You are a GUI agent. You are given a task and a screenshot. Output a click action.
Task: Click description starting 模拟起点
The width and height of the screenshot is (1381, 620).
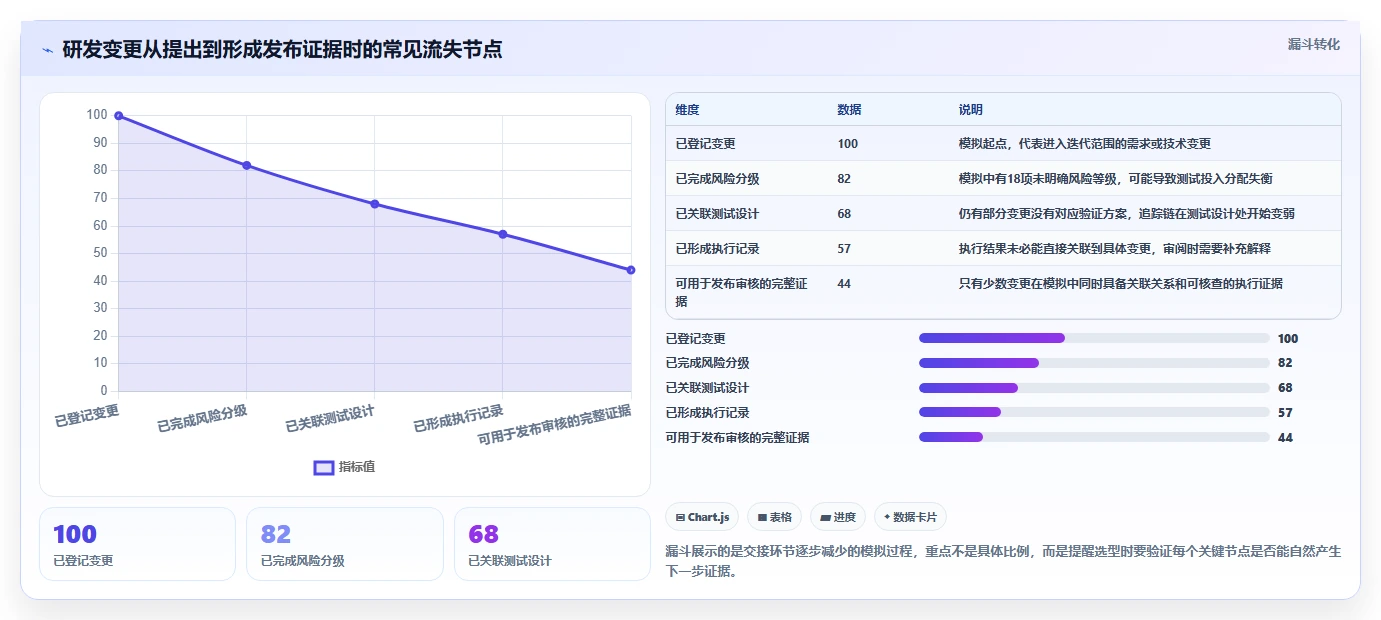tap(1085, 144)
